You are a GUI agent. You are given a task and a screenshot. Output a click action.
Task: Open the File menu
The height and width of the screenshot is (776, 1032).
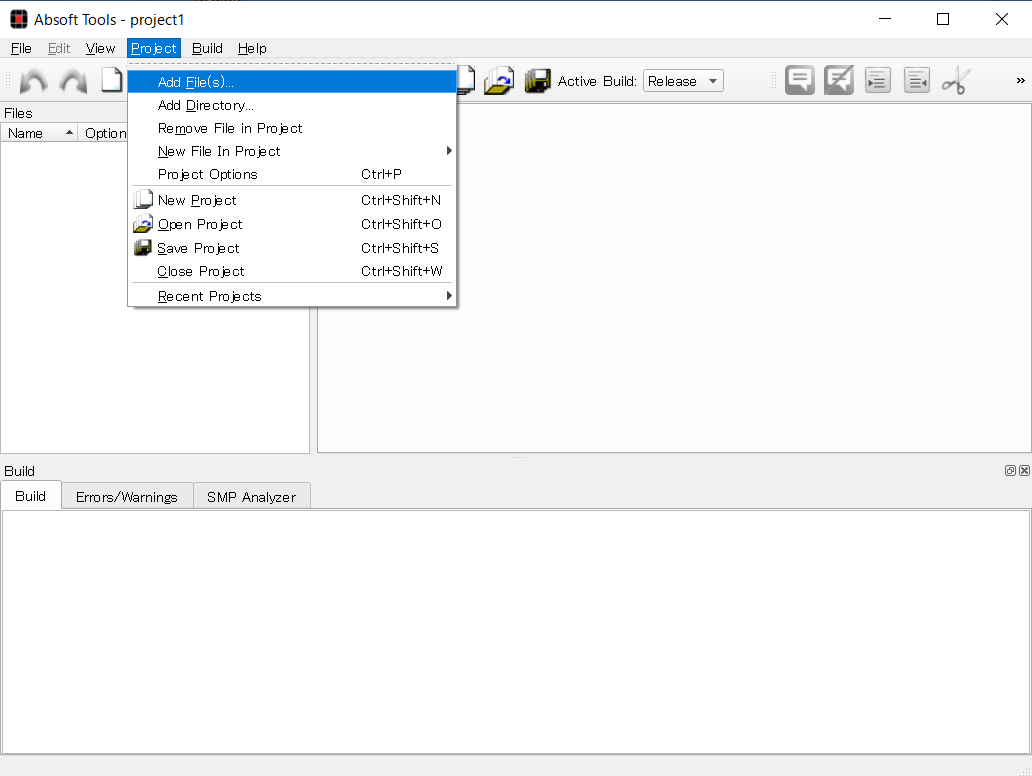[21, 48]
